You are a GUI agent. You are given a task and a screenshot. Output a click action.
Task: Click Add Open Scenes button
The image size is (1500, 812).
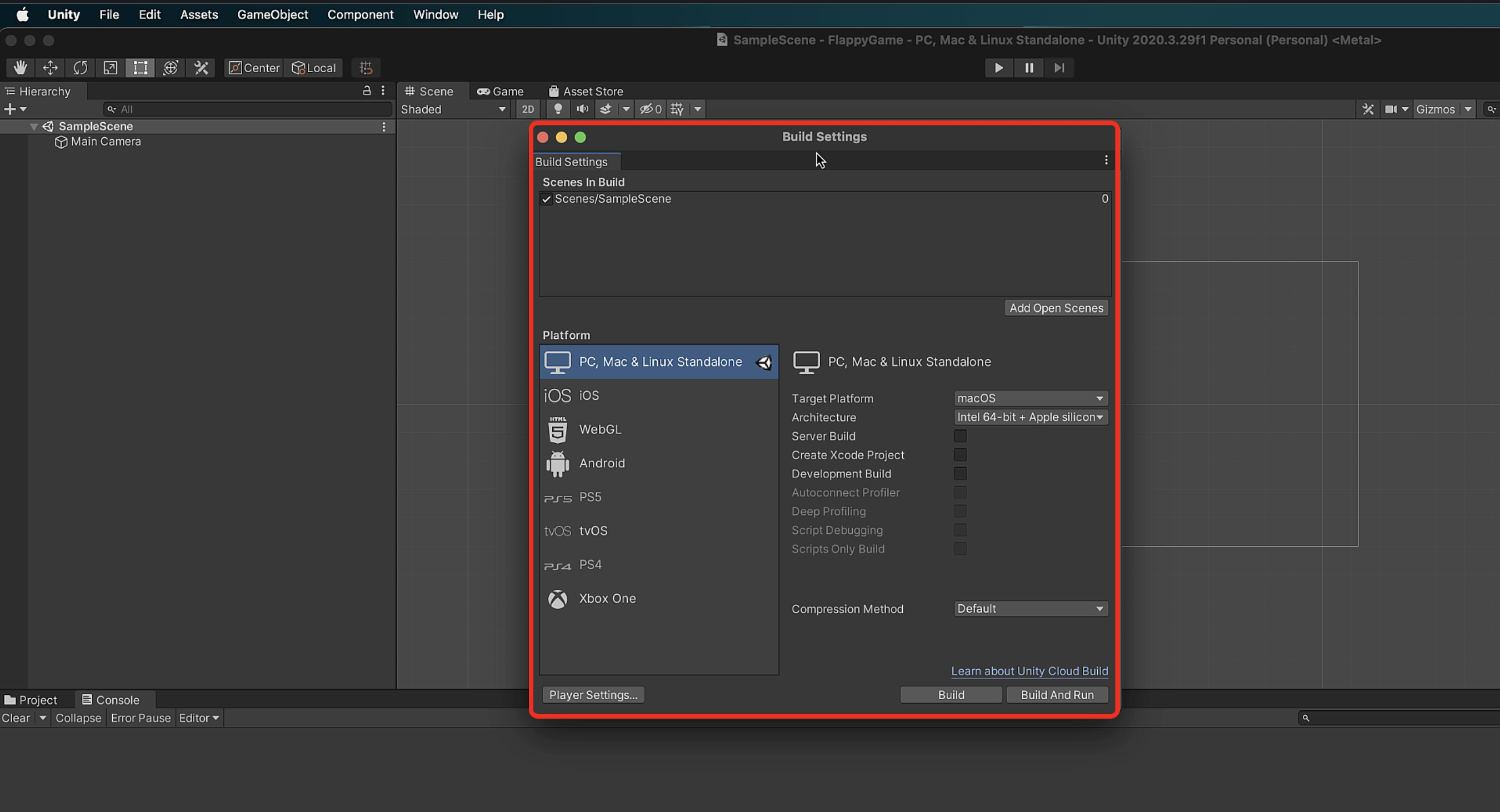point(1056,308)
